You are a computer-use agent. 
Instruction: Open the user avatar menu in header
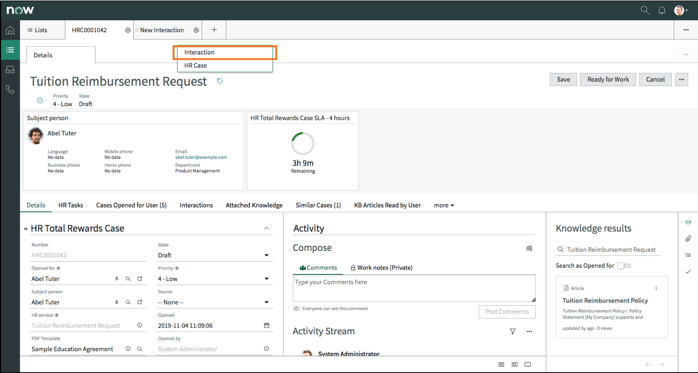tap(680, 10)
